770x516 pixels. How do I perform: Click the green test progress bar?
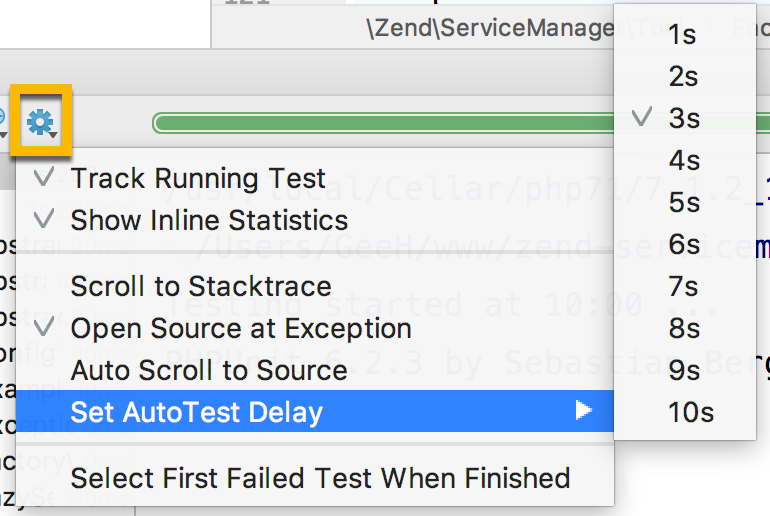click(x=383, y=123)
